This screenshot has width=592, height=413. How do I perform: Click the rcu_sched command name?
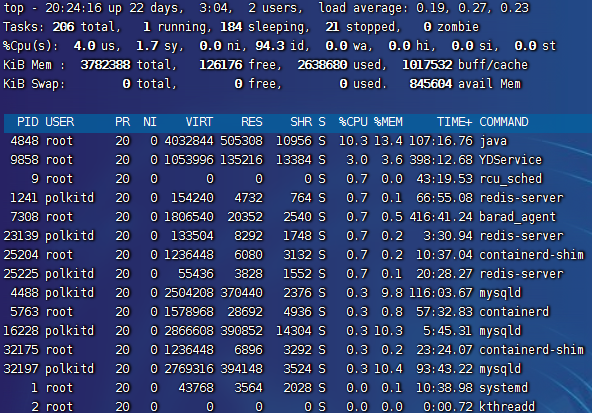pos(510,179)
